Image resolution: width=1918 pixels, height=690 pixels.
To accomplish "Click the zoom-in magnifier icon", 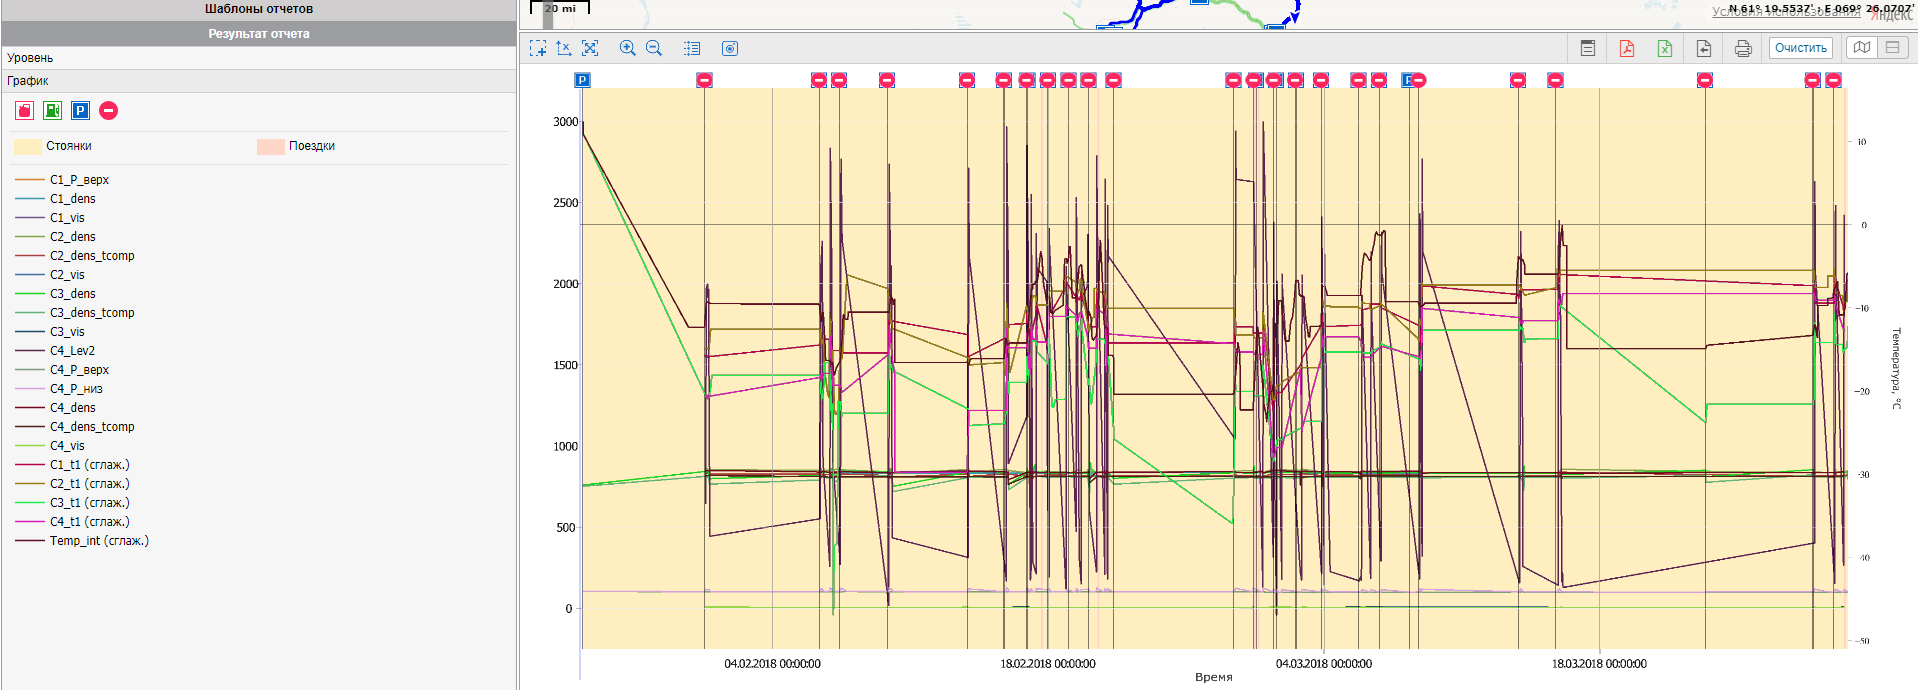I will point(627,48).
